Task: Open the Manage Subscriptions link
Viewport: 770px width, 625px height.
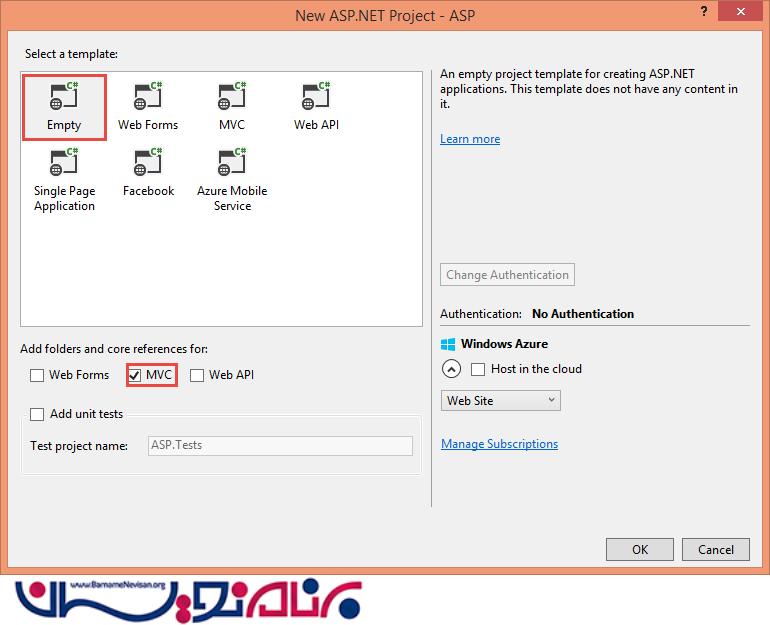Action: tap(499, 444)
